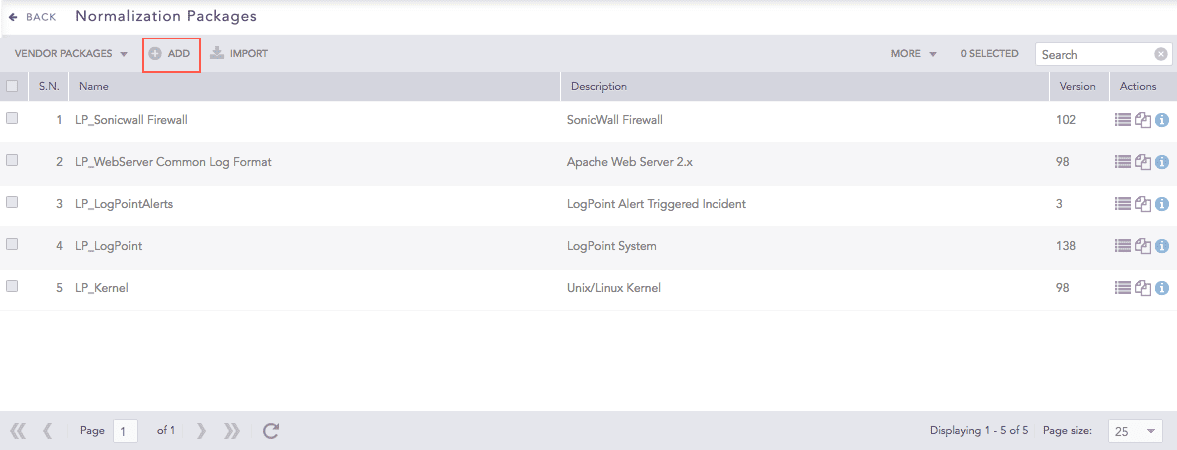Open the Vendor Packages dropdown

point(71,54)
